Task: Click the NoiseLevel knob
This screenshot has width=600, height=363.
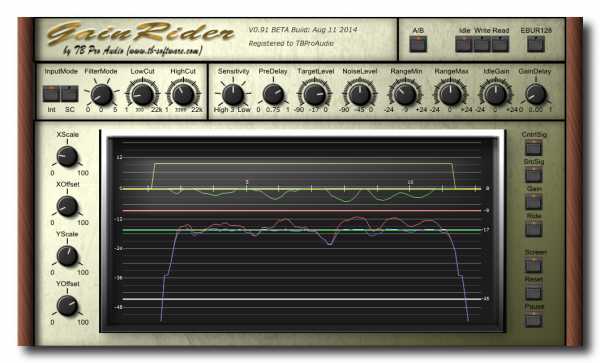Action: (x=360, y=94)
